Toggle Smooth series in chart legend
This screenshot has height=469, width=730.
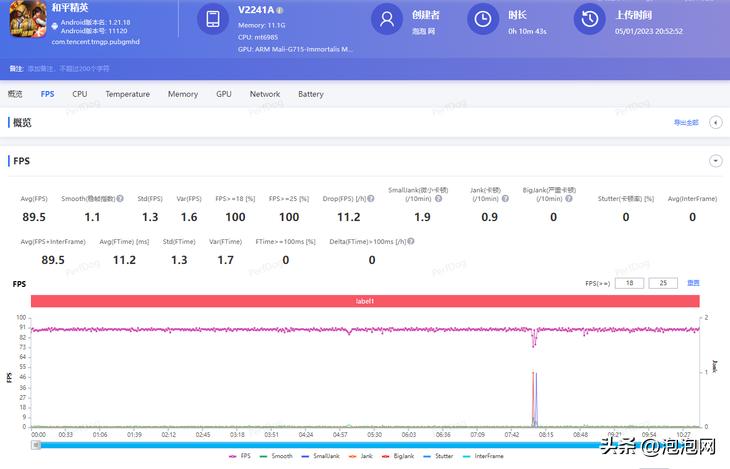(x=276, y=456)
